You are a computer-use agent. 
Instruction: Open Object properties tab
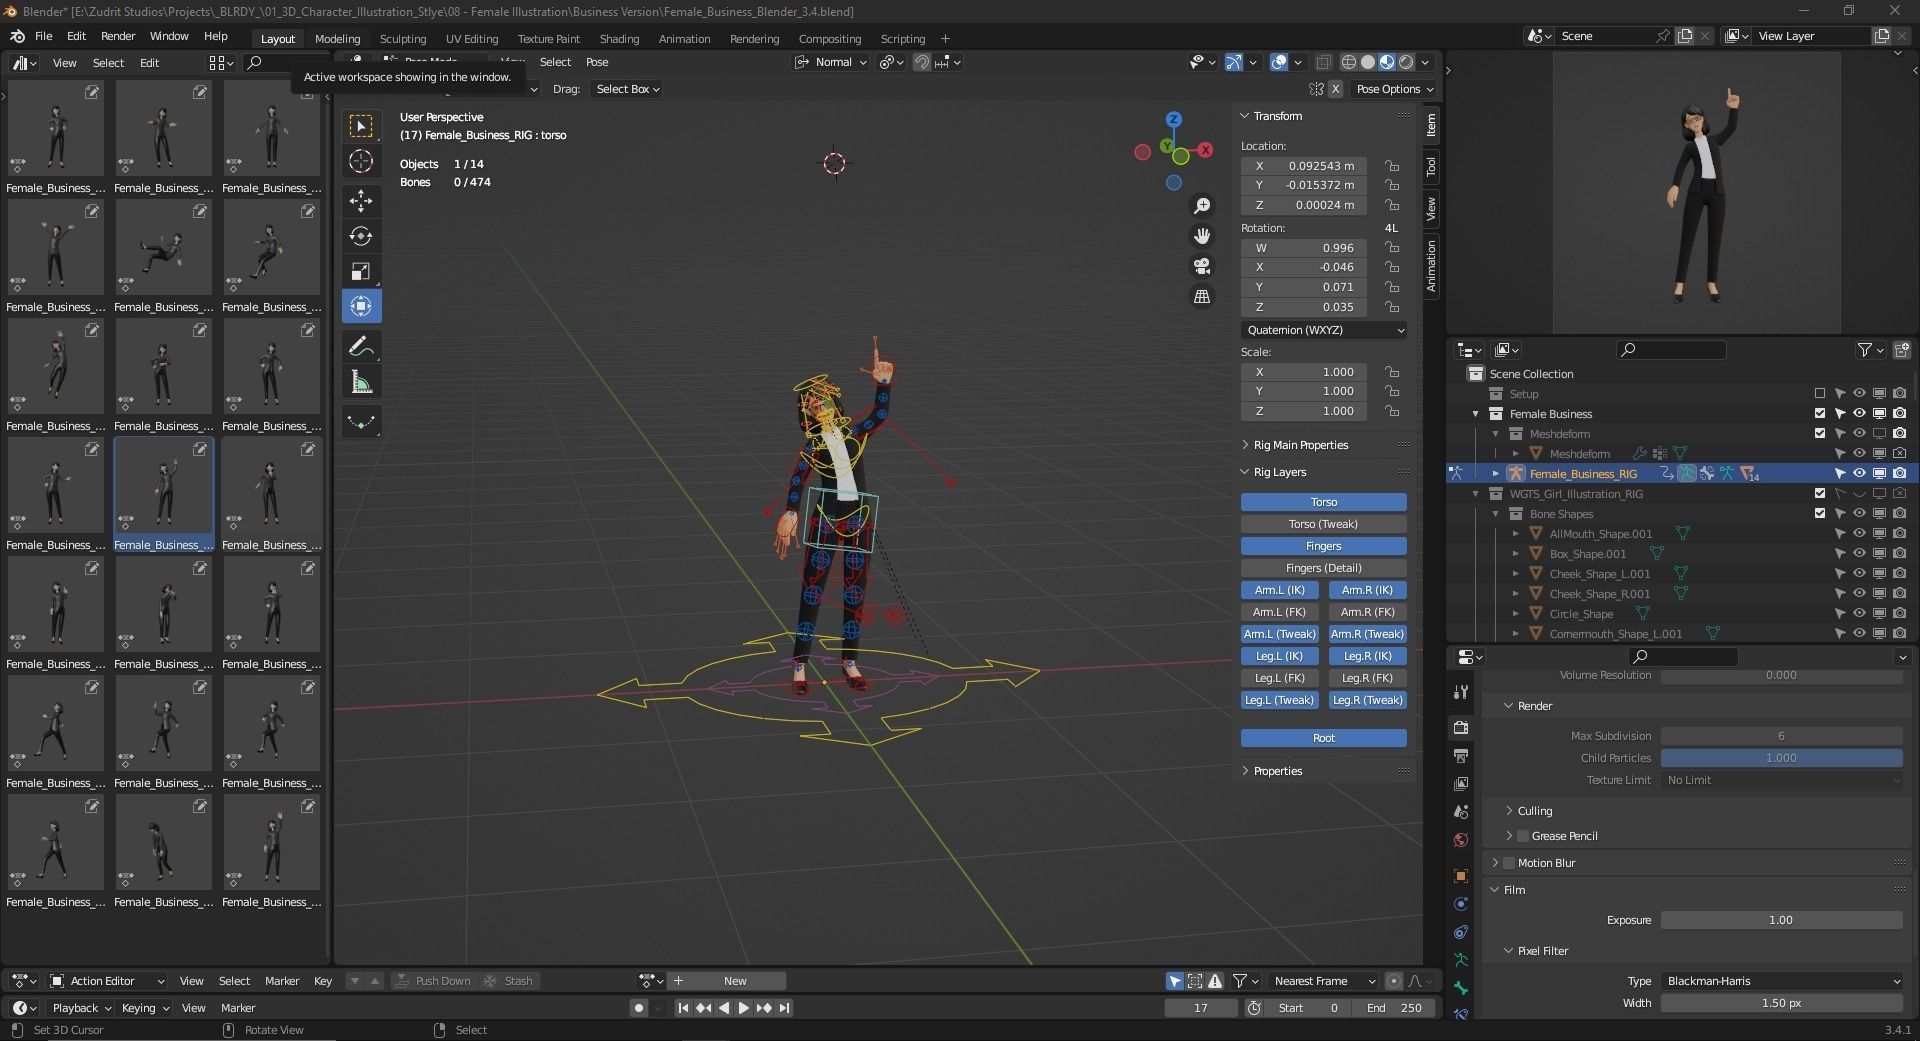point(1461,876)
